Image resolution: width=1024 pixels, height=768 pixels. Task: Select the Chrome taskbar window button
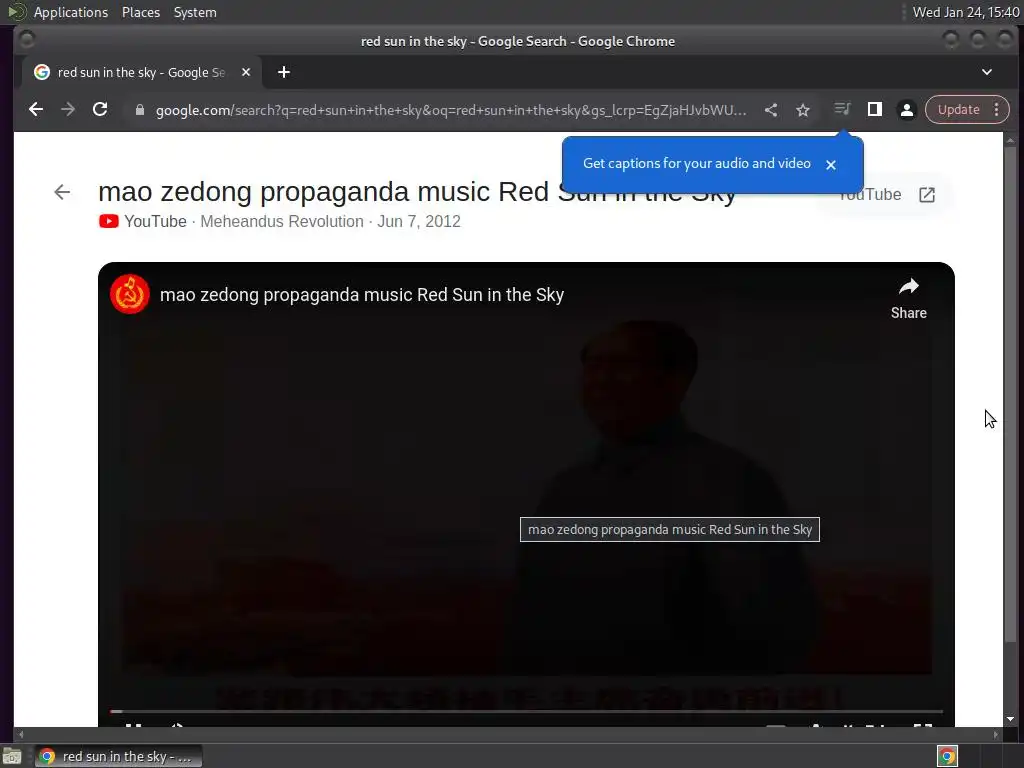click(x=118, y=756)
